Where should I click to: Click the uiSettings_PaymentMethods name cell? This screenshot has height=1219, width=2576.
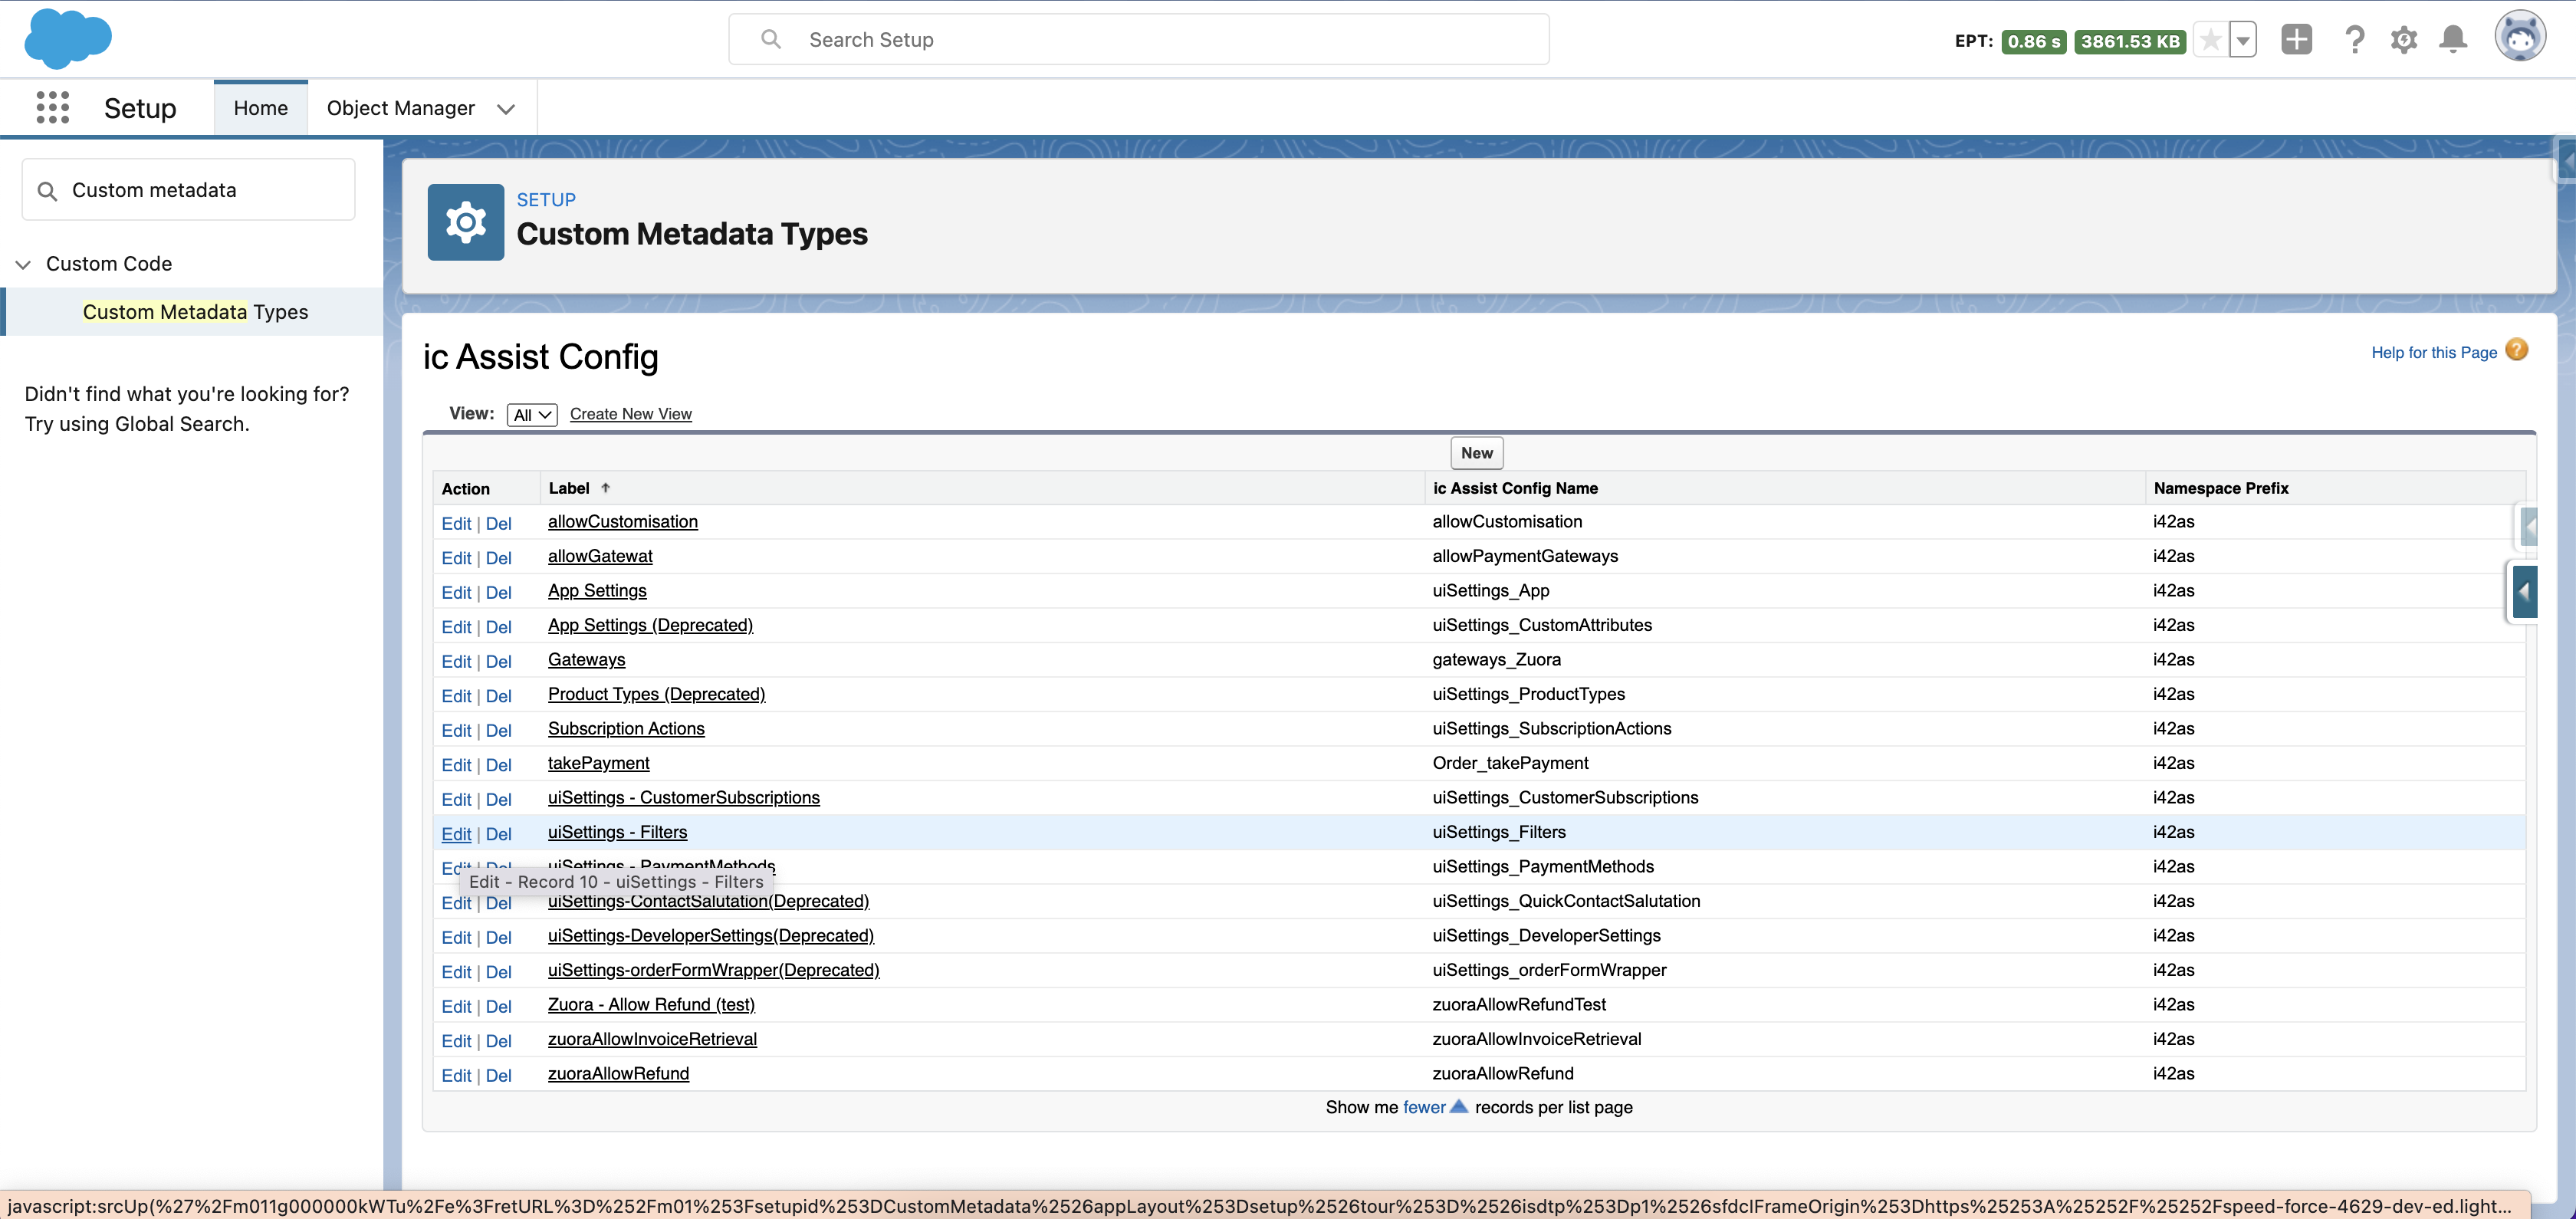[1543, 867]
